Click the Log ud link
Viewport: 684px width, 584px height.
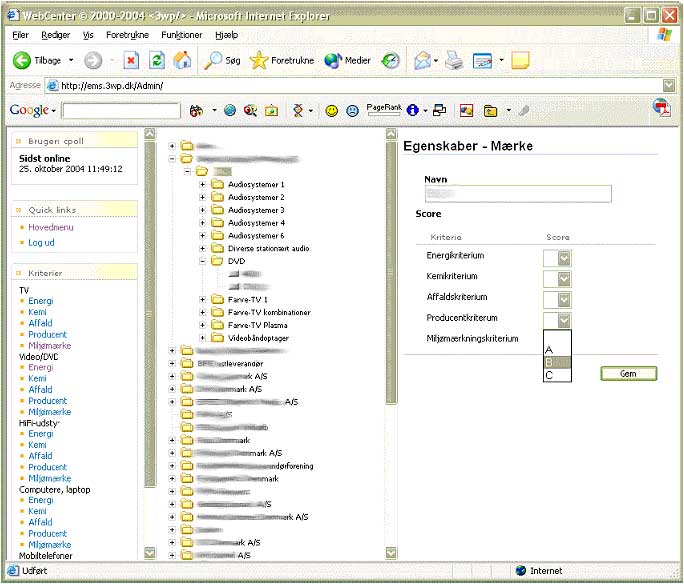pyautogui.click(x=41, y=242)
